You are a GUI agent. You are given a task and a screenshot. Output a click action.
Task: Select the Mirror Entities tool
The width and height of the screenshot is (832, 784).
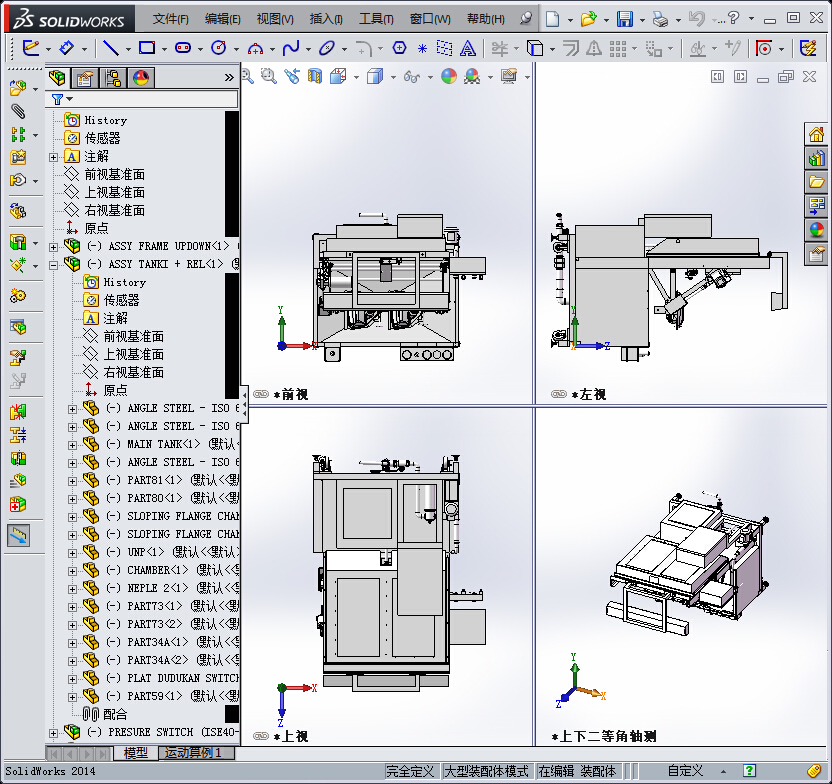pyautogui.click(x=594, y=49)
